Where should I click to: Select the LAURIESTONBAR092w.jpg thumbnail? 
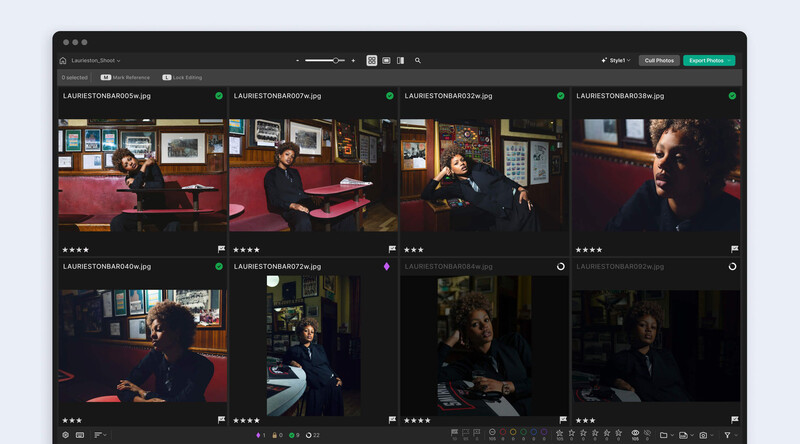[656, 346]
